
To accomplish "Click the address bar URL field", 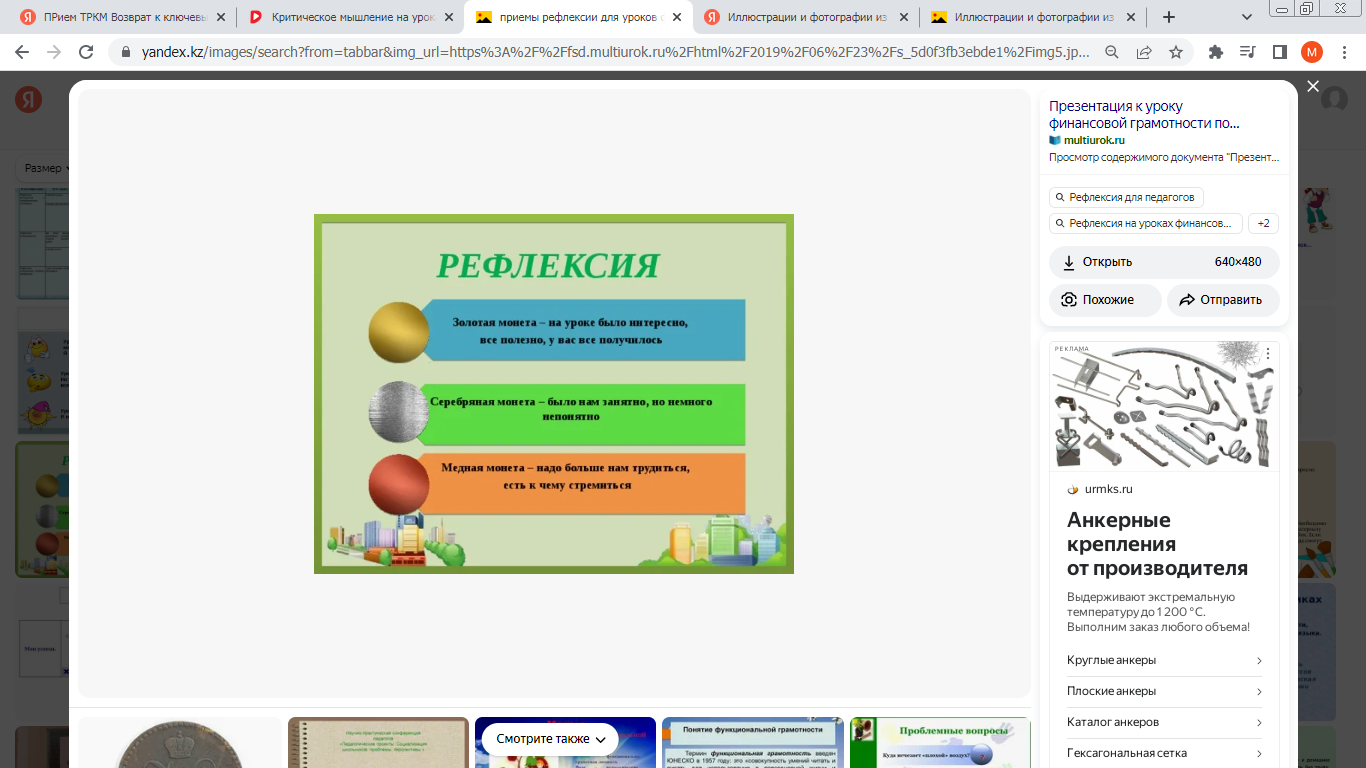I will (x=600, y=52).
